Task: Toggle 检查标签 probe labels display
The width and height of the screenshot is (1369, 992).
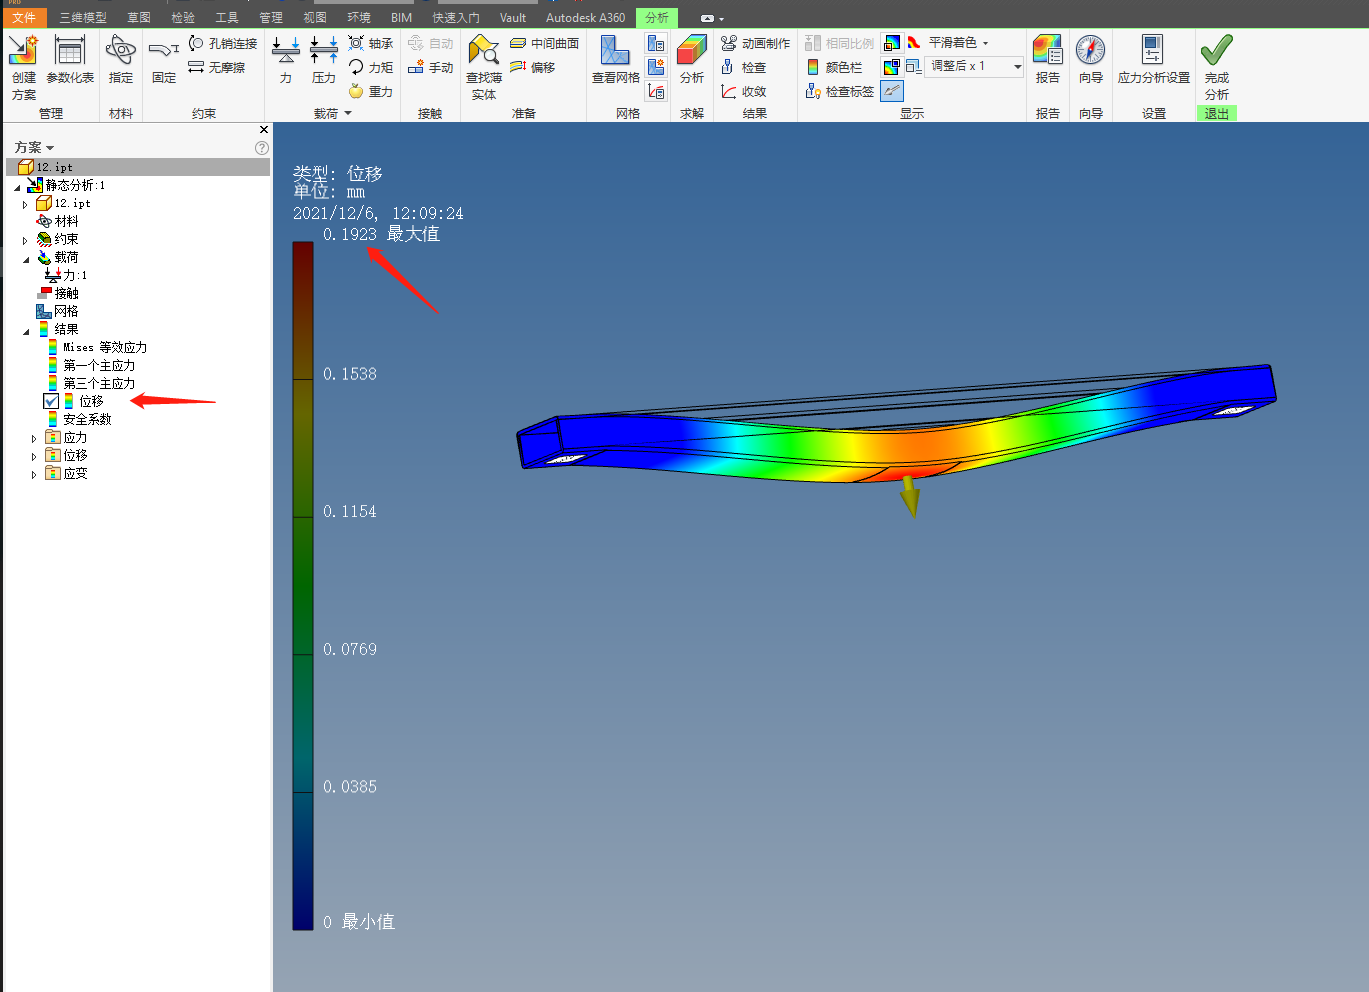Action: coord(840,91)
